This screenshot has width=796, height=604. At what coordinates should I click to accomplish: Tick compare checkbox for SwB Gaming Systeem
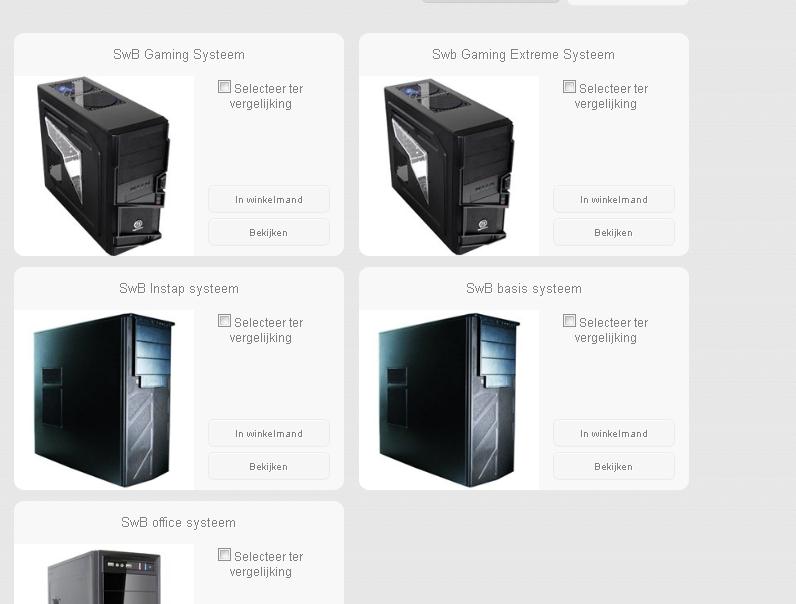[224, 87]
